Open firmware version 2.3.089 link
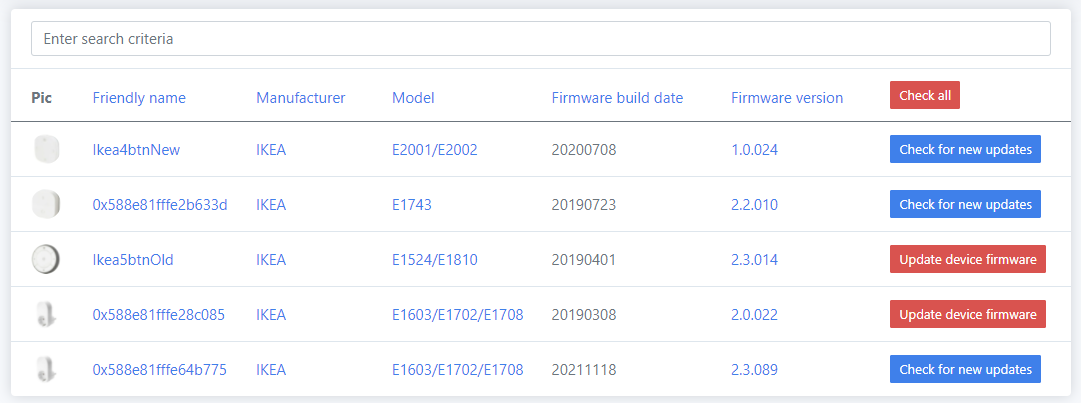1081x403 pixels. tap(754, 370)
